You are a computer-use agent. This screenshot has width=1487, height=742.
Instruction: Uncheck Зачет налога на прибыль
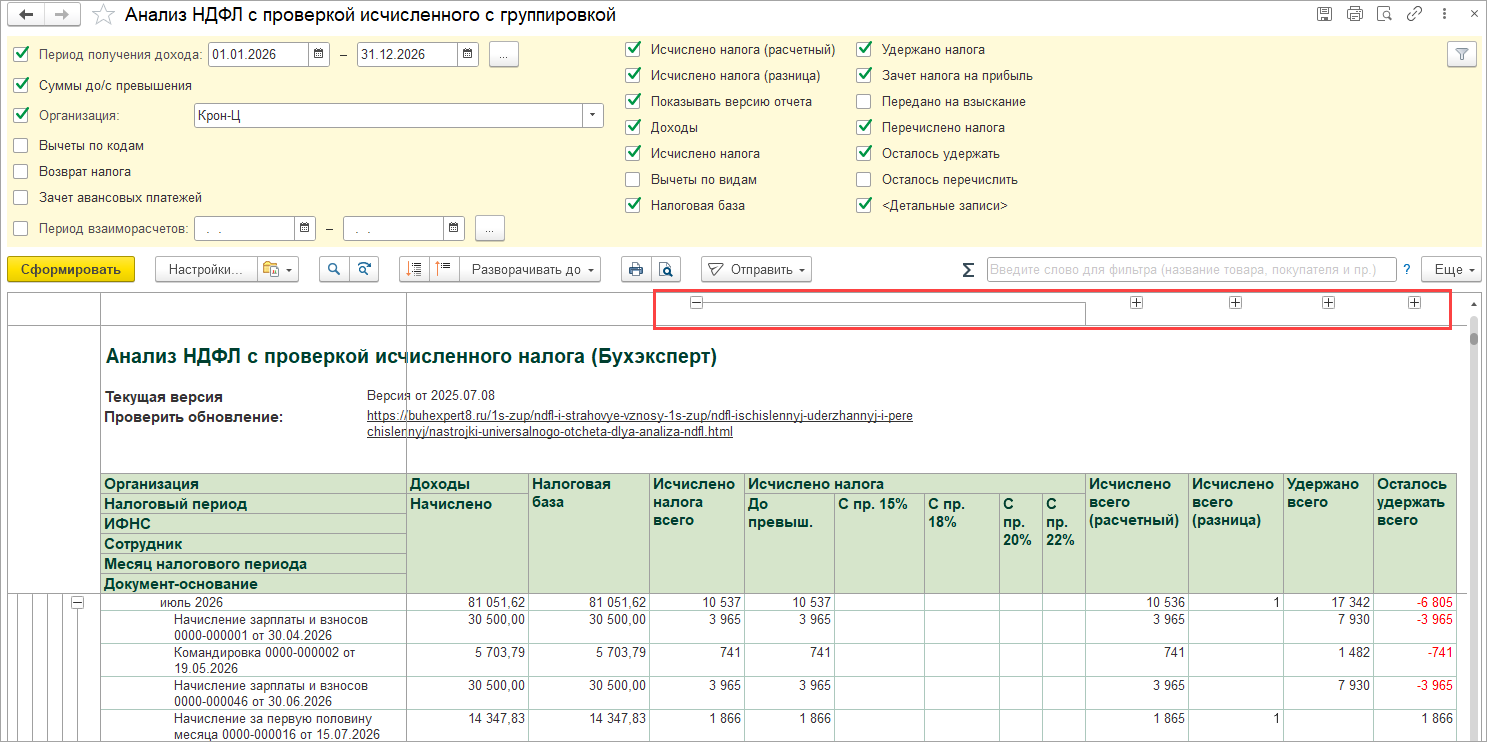[x=864, y=75]
